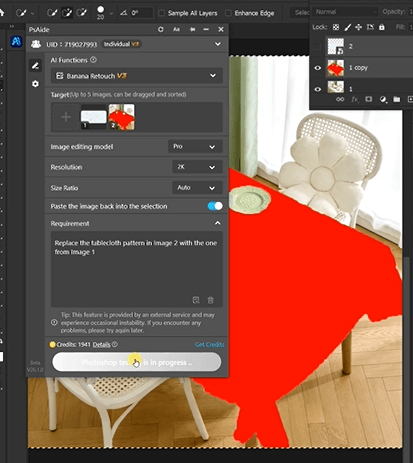Collapse the Requirement section
Screen dimensions: 413x463
click(x=217, y=223)
